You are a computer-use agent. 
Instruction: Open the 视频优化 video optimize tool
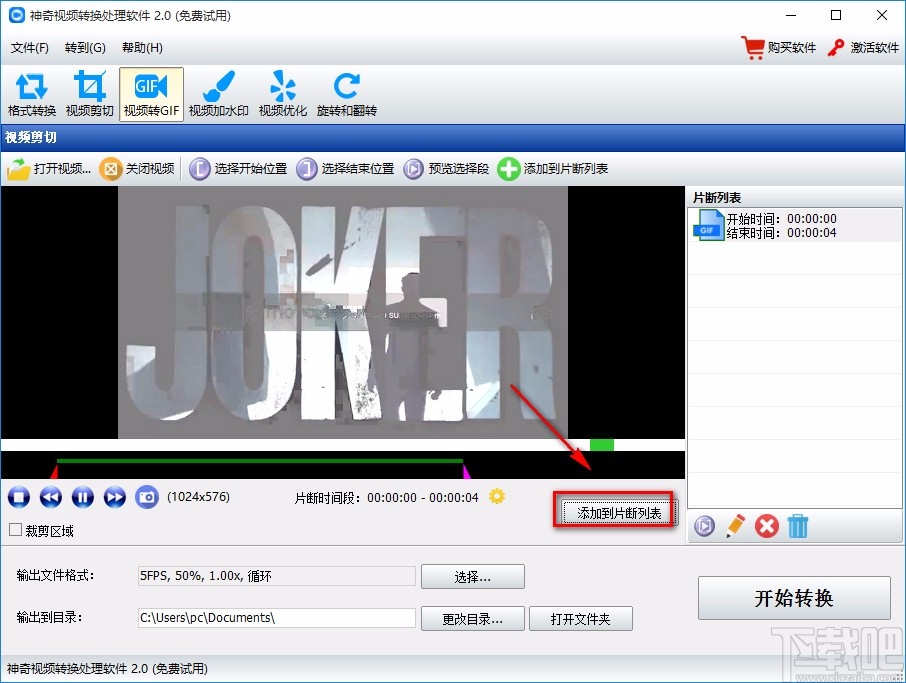tap(283, 94)
